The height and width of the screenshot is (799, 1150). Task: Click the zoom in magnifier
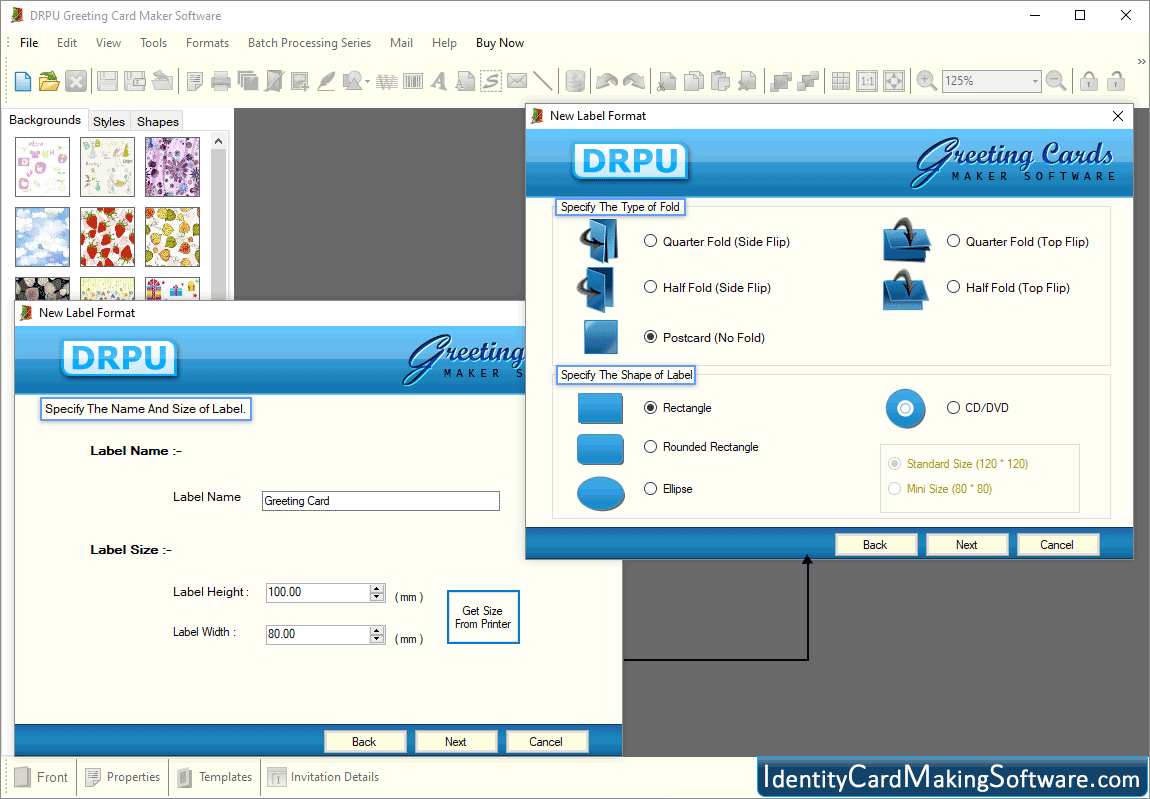tap(926, 81)
